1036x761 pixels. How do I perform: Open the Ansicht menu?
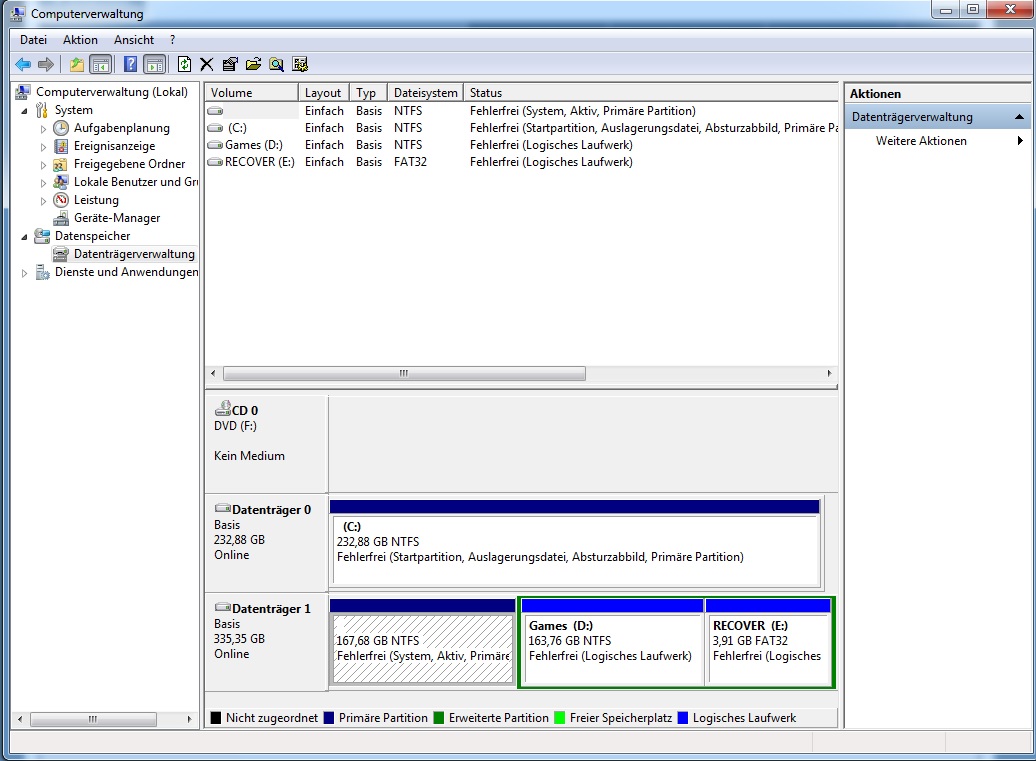133,40
